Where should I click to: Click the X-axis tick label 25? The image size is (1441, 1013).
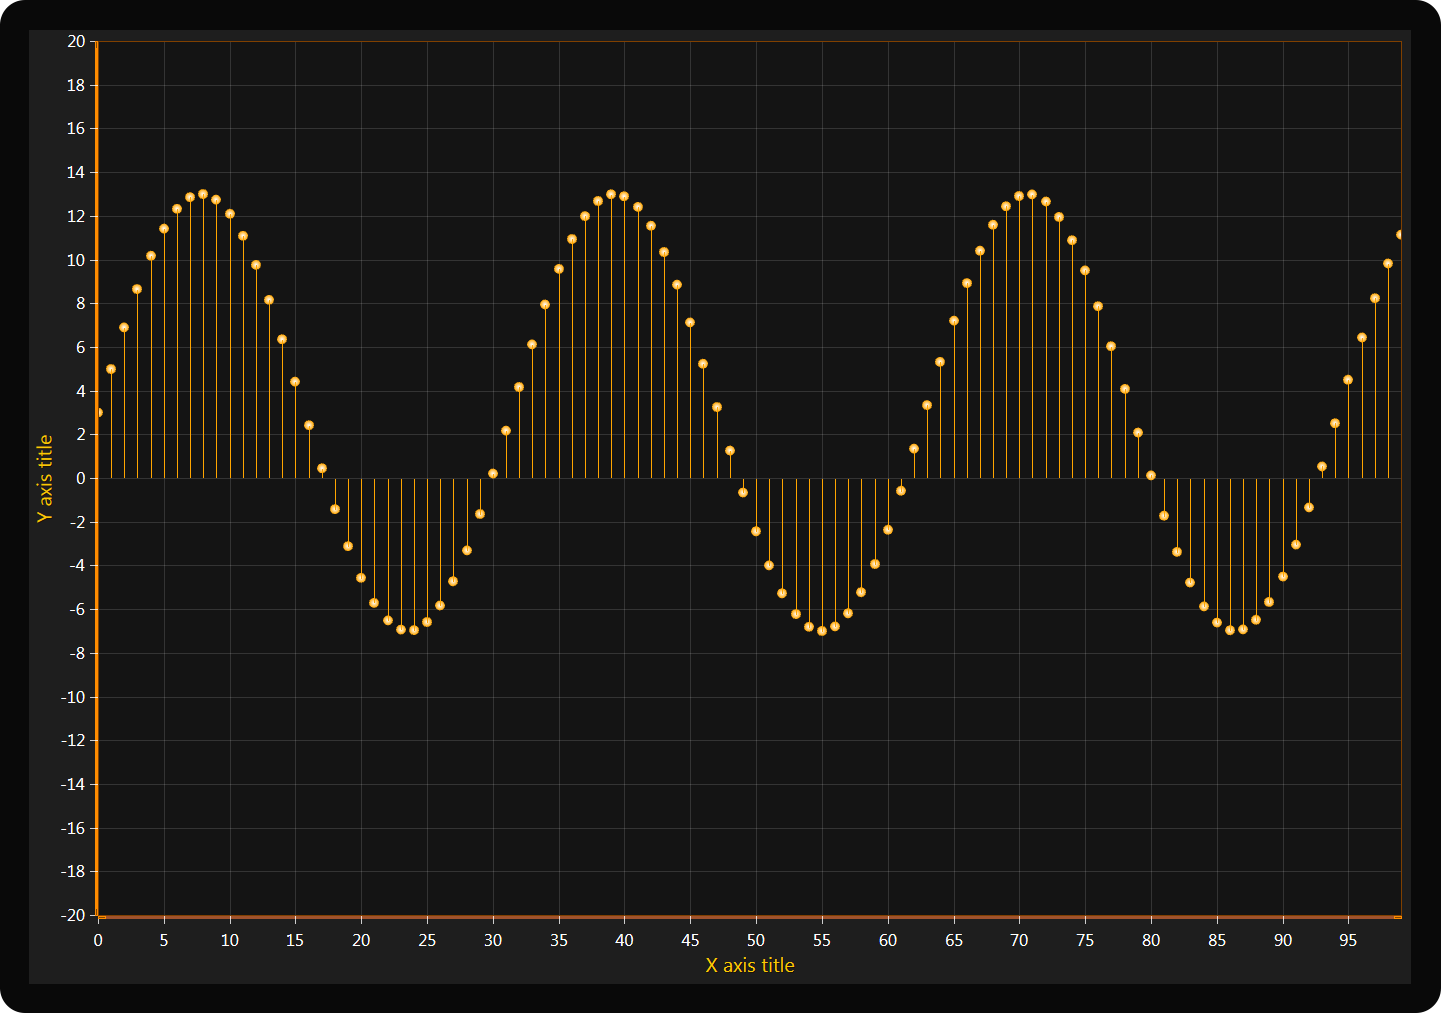427,940
